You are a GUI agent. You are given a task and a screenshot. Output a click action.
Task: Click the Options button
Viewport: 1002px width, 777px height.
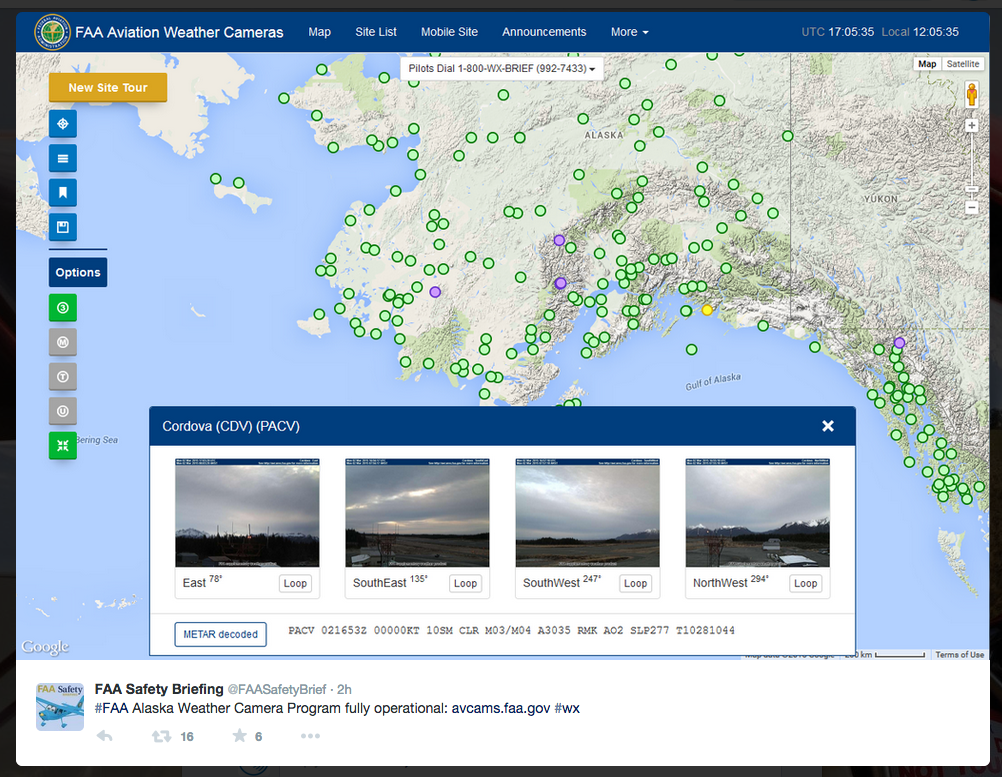pos(78,272)
